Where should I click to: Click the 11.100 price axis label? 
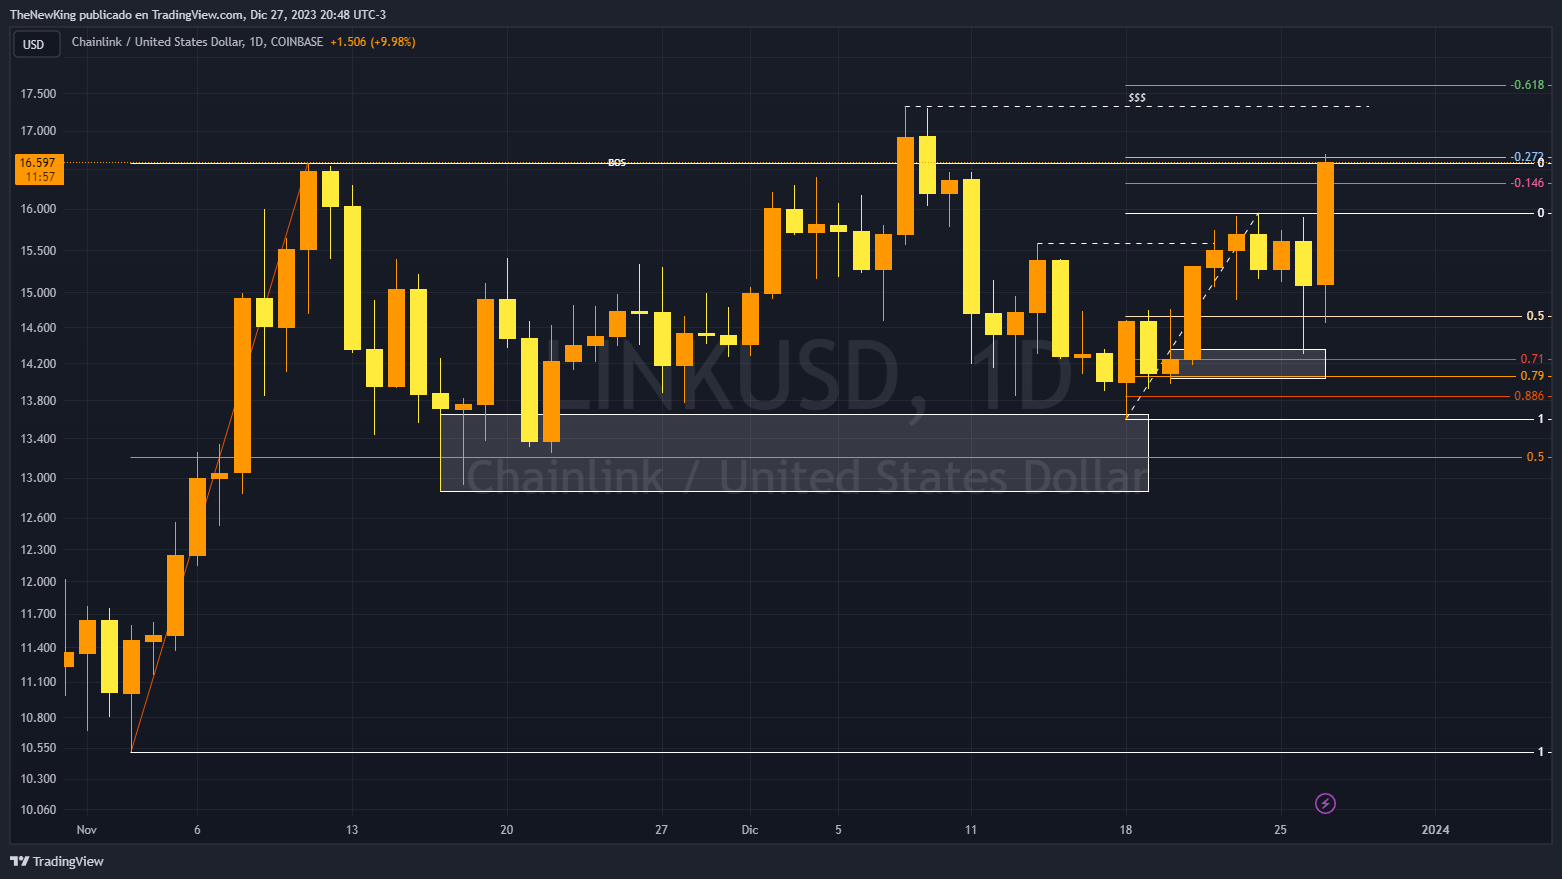pyautogui.click(x=38, y=682)
